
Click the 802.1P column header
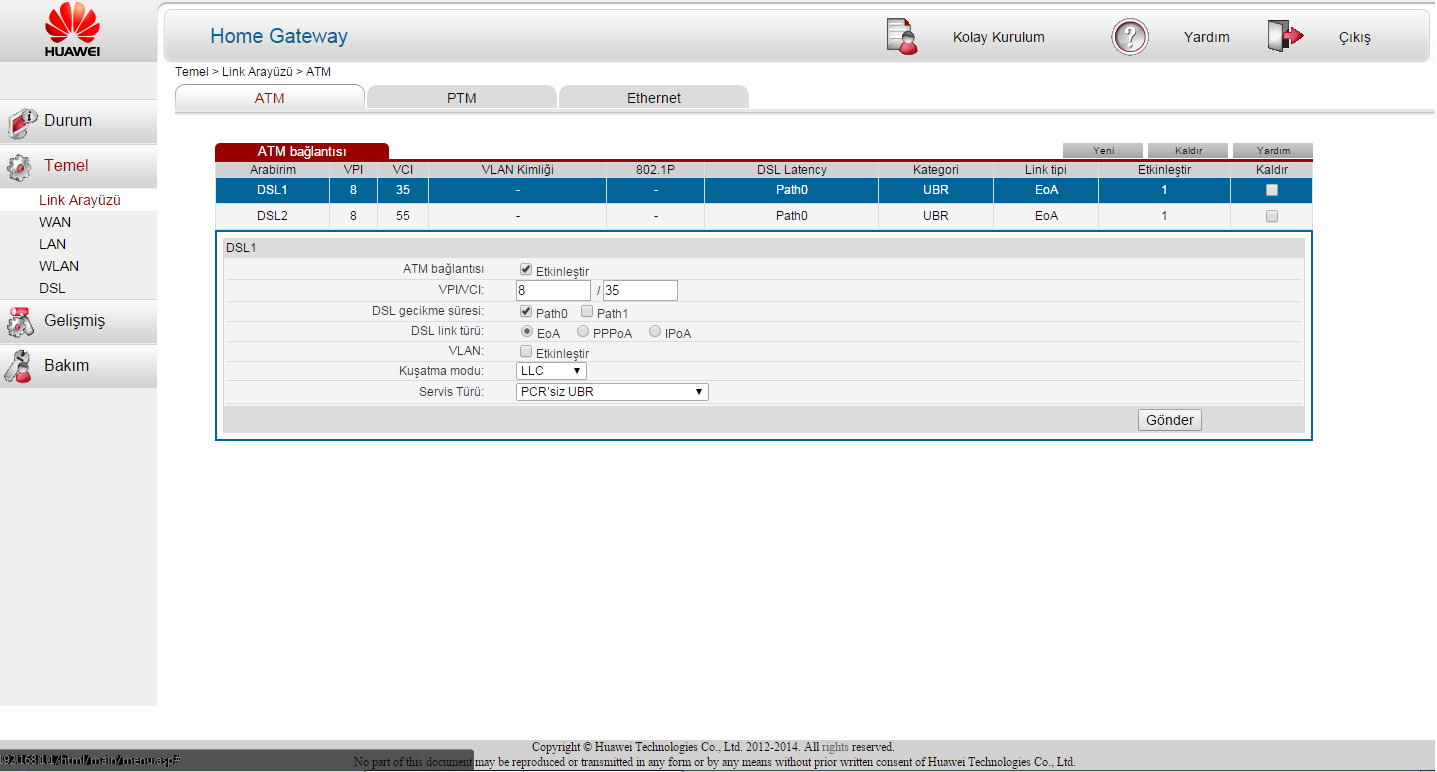(655, 170)
